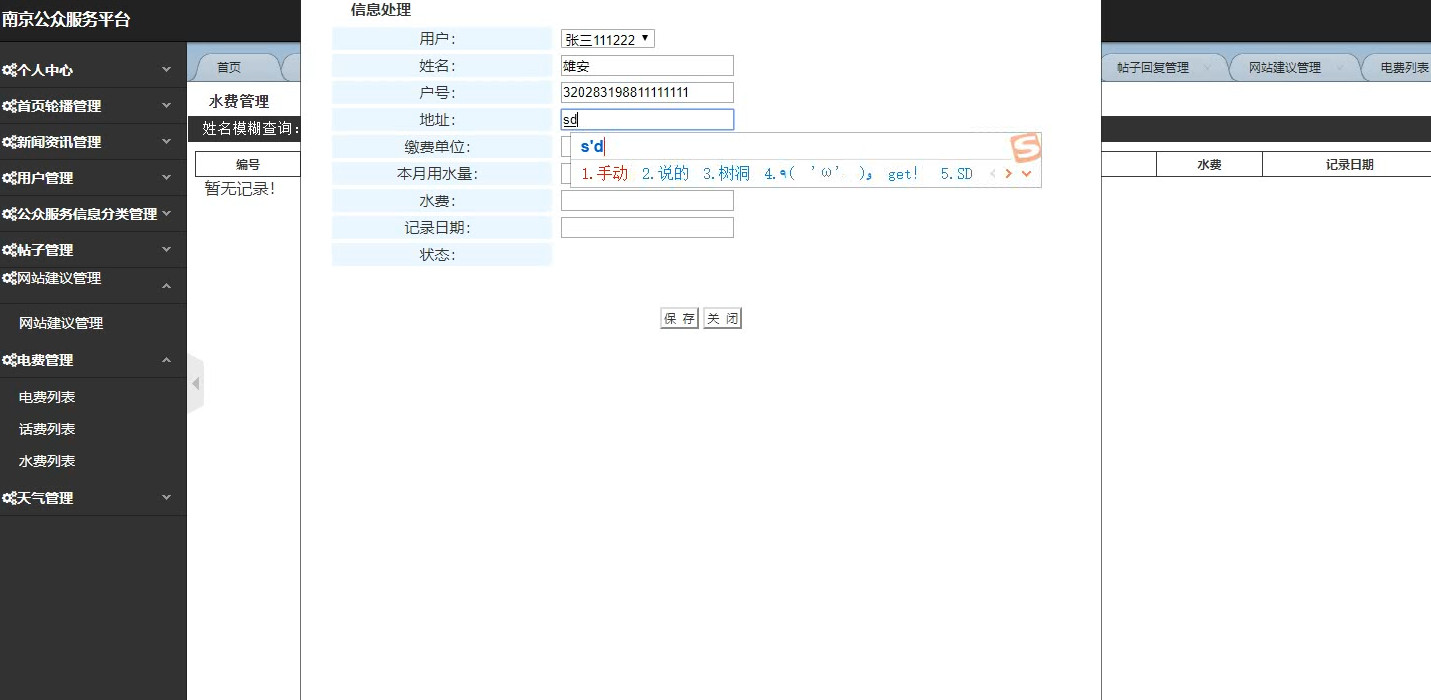Open the 用户 dropdown showing 张三111222
Viewport: 1431px width, 700px height.
pos(607,39)
